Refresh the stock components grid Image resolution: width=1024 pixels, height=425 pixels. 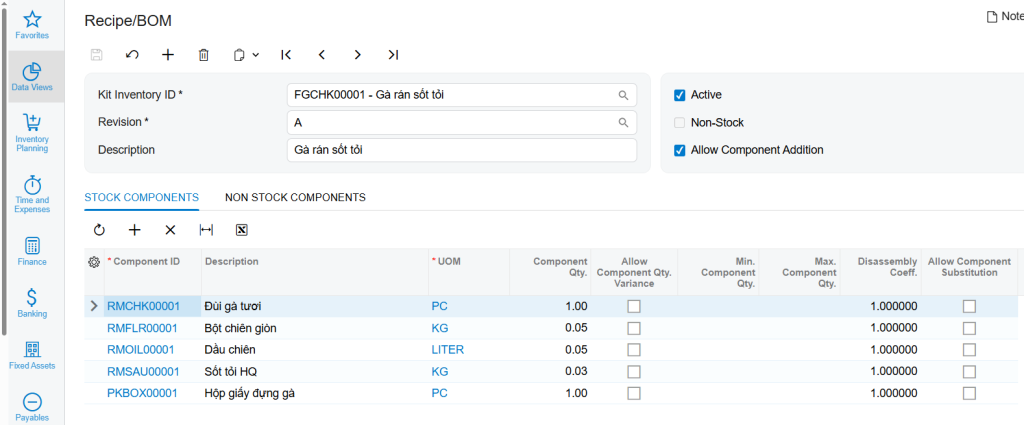(99, 230)
